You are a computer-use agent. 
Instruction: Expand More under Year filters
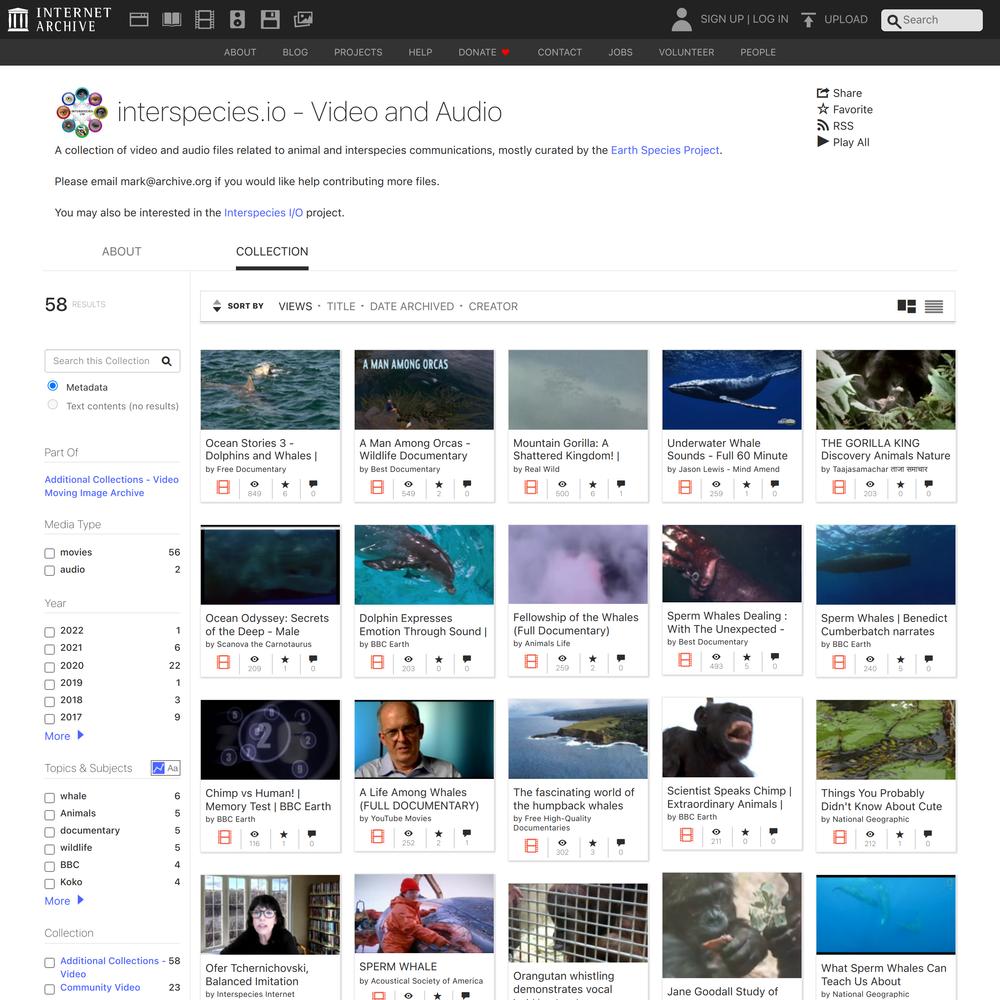[x=64, y=736]
